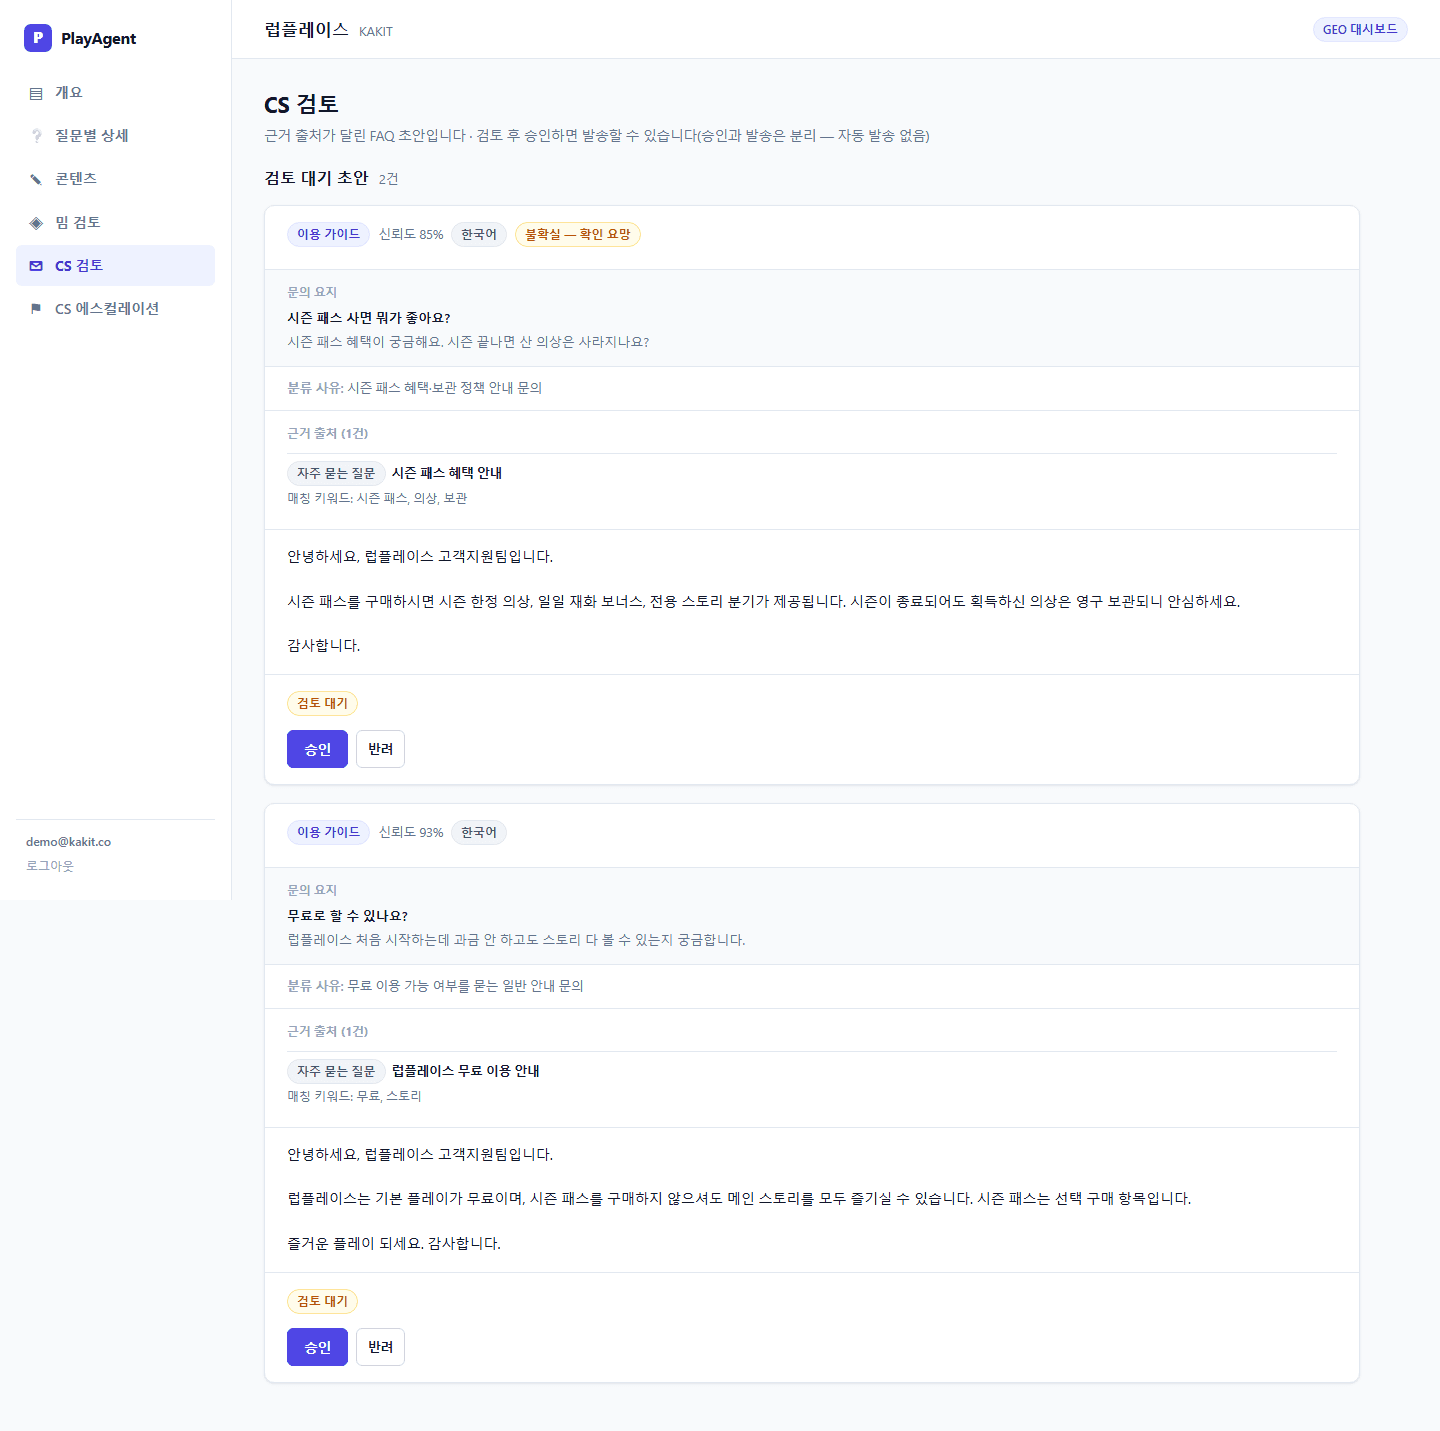Open the 개요 menu item
This screenshot has width=1440, height=1431.
115,93
